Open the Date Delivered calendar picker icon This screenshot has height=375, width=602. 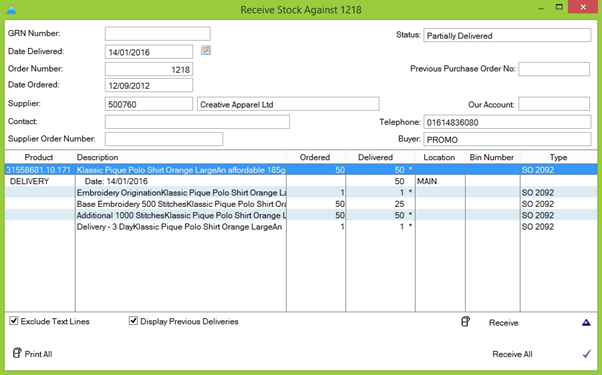coord(206,50)
